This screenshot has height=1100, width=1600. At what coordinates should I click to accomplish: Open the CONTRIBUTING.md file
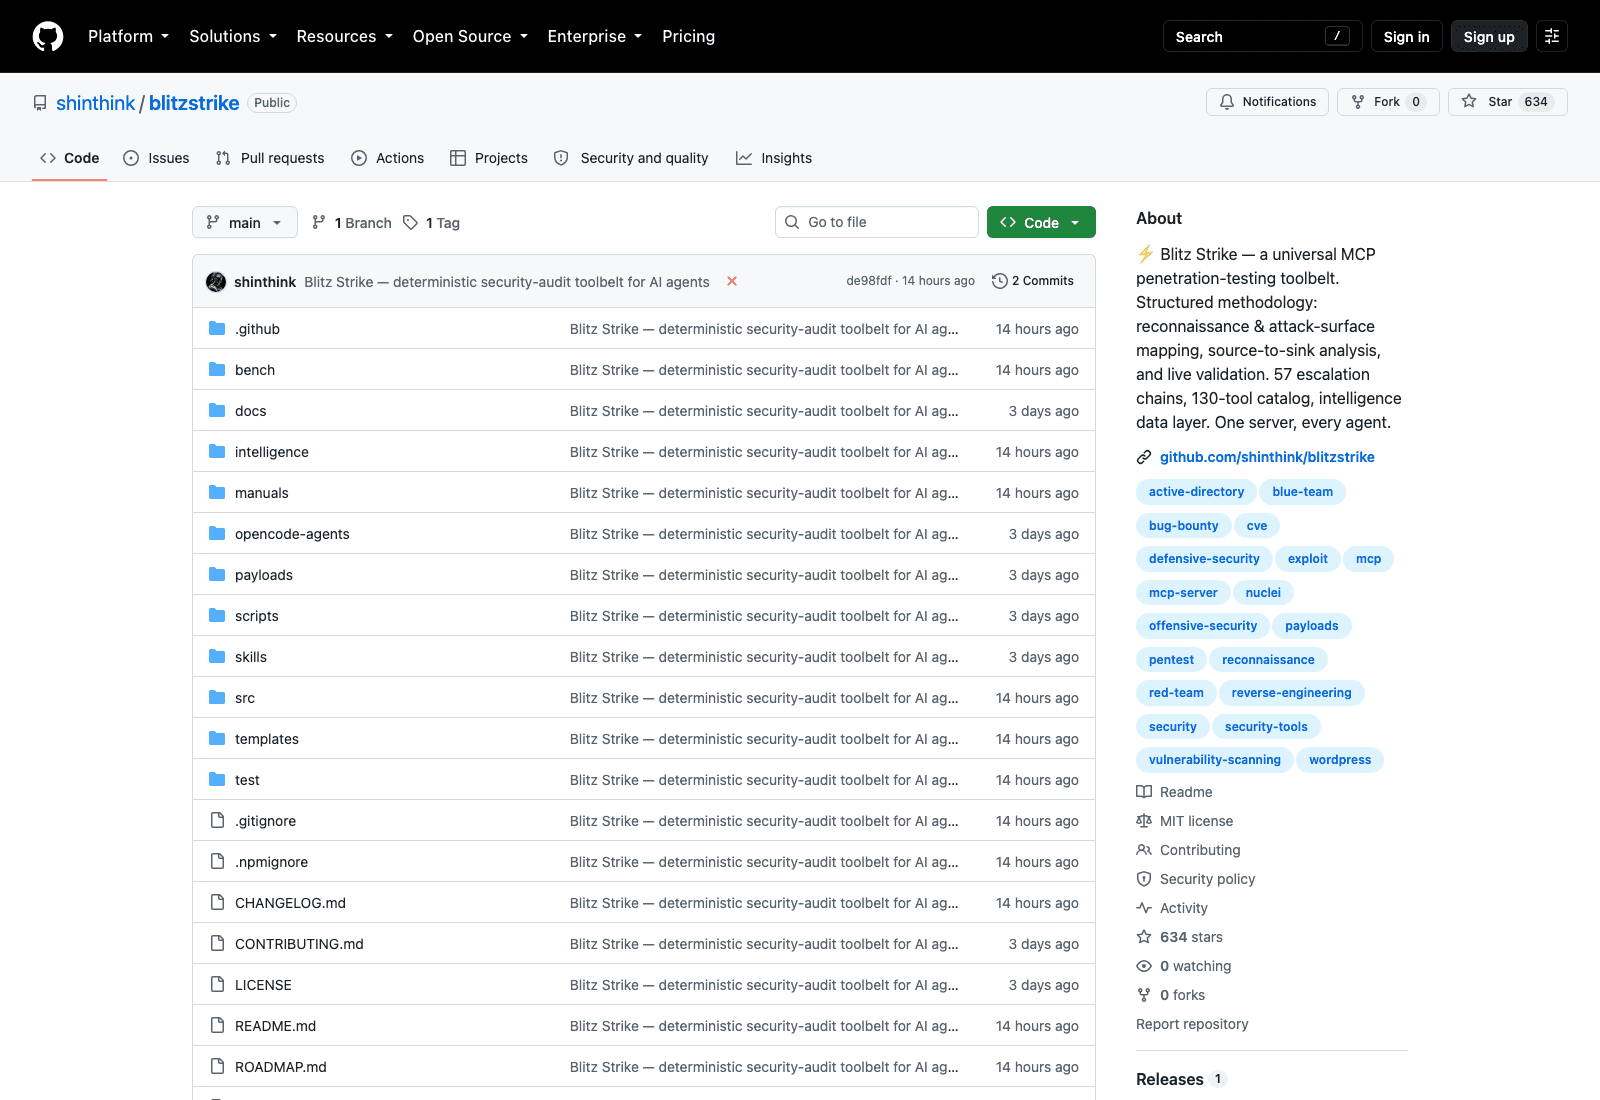(x=299, y=944)
